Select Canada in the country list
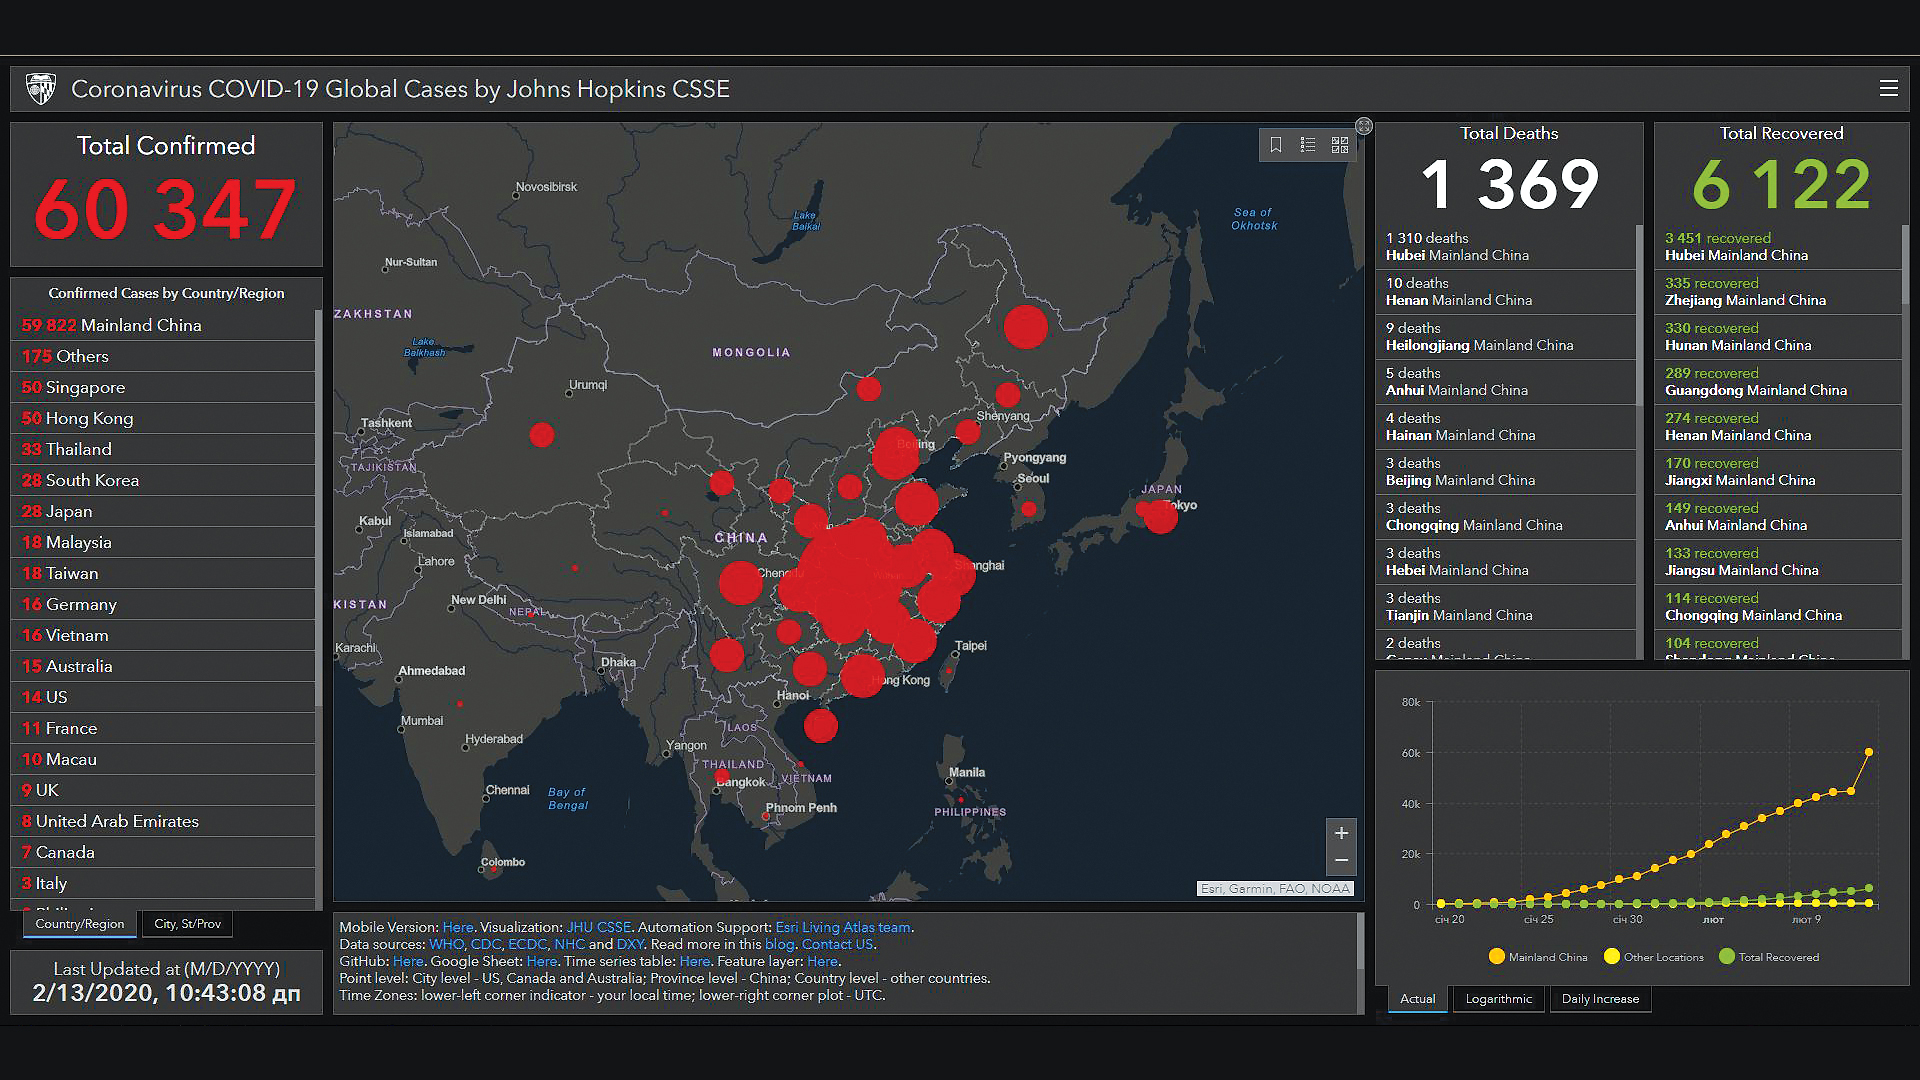This screenshot has width=1920, height=1080. 162,852
